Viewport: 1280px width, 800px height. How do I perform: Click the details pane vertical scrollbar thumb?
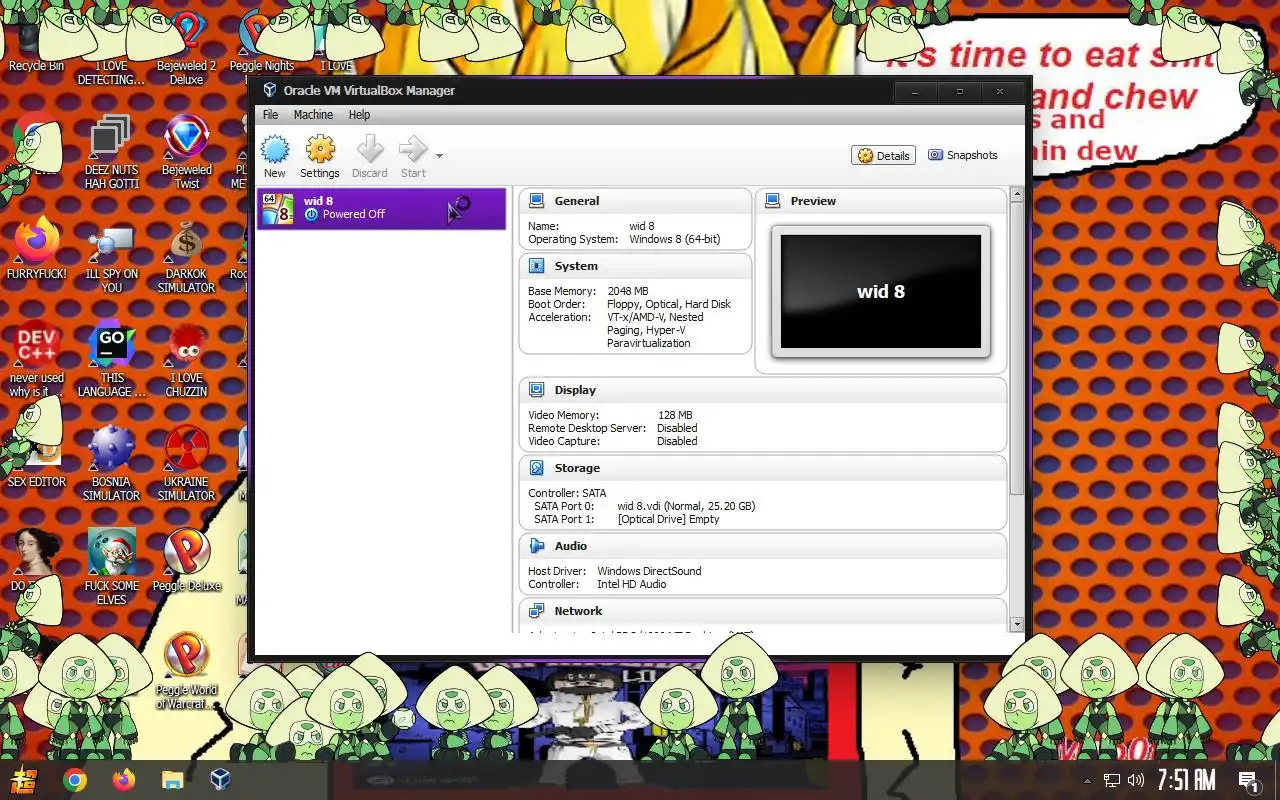coord(1017,348)
